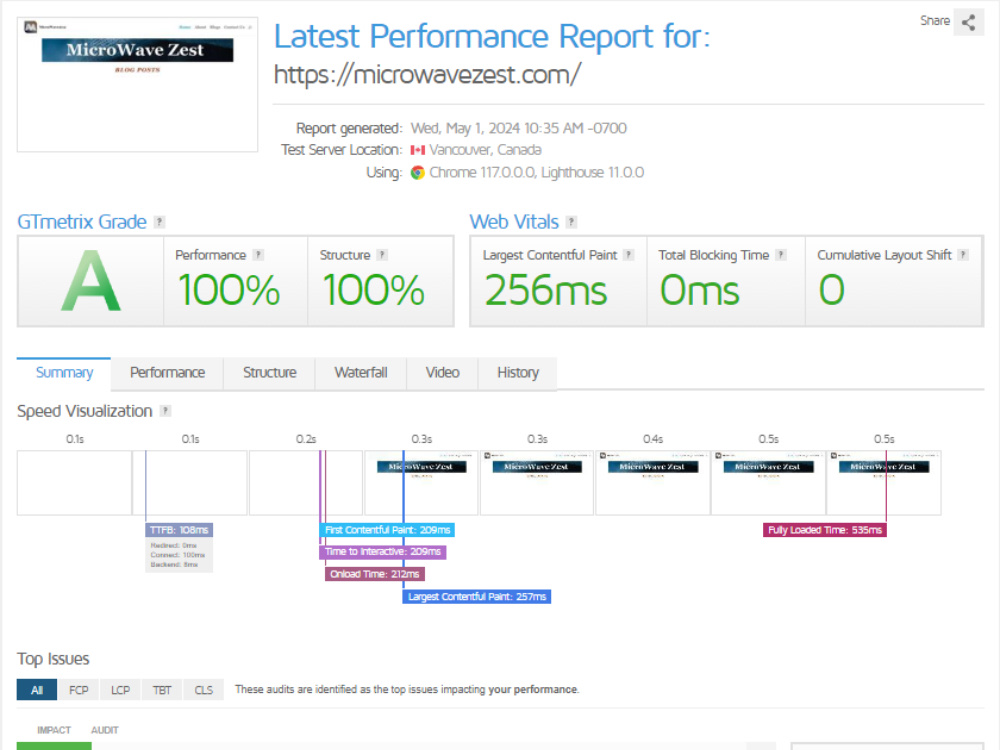Click the report generated date text
Viewport: 1000px width, 750px height.
pos(518,129)
